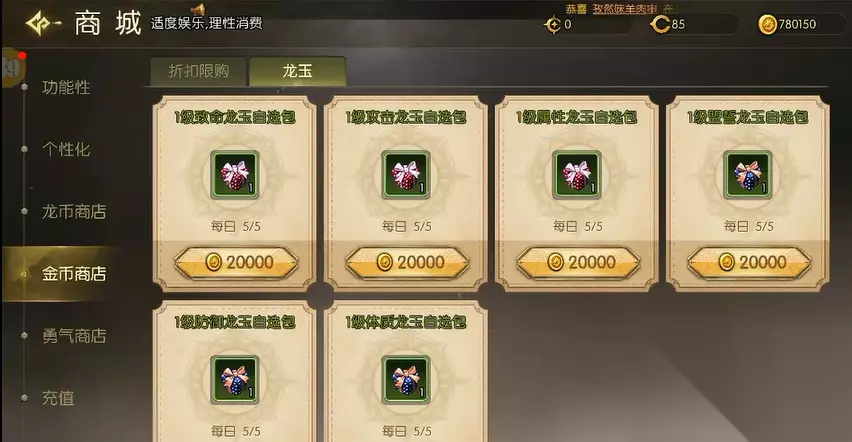This screenshot has width=852, height=442.
Task: Tap the diamond currency icon showing 0
Action: click(x=553, y=24)
